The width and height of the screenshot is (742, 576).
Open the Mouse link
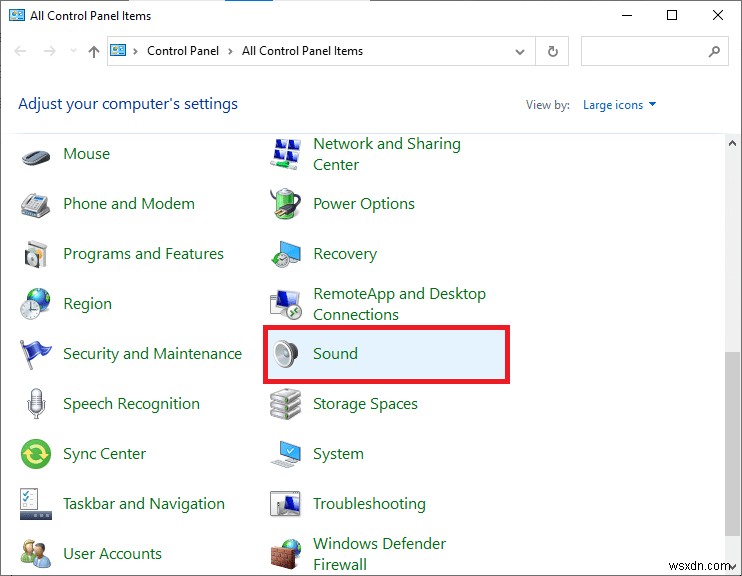[87, 153]
